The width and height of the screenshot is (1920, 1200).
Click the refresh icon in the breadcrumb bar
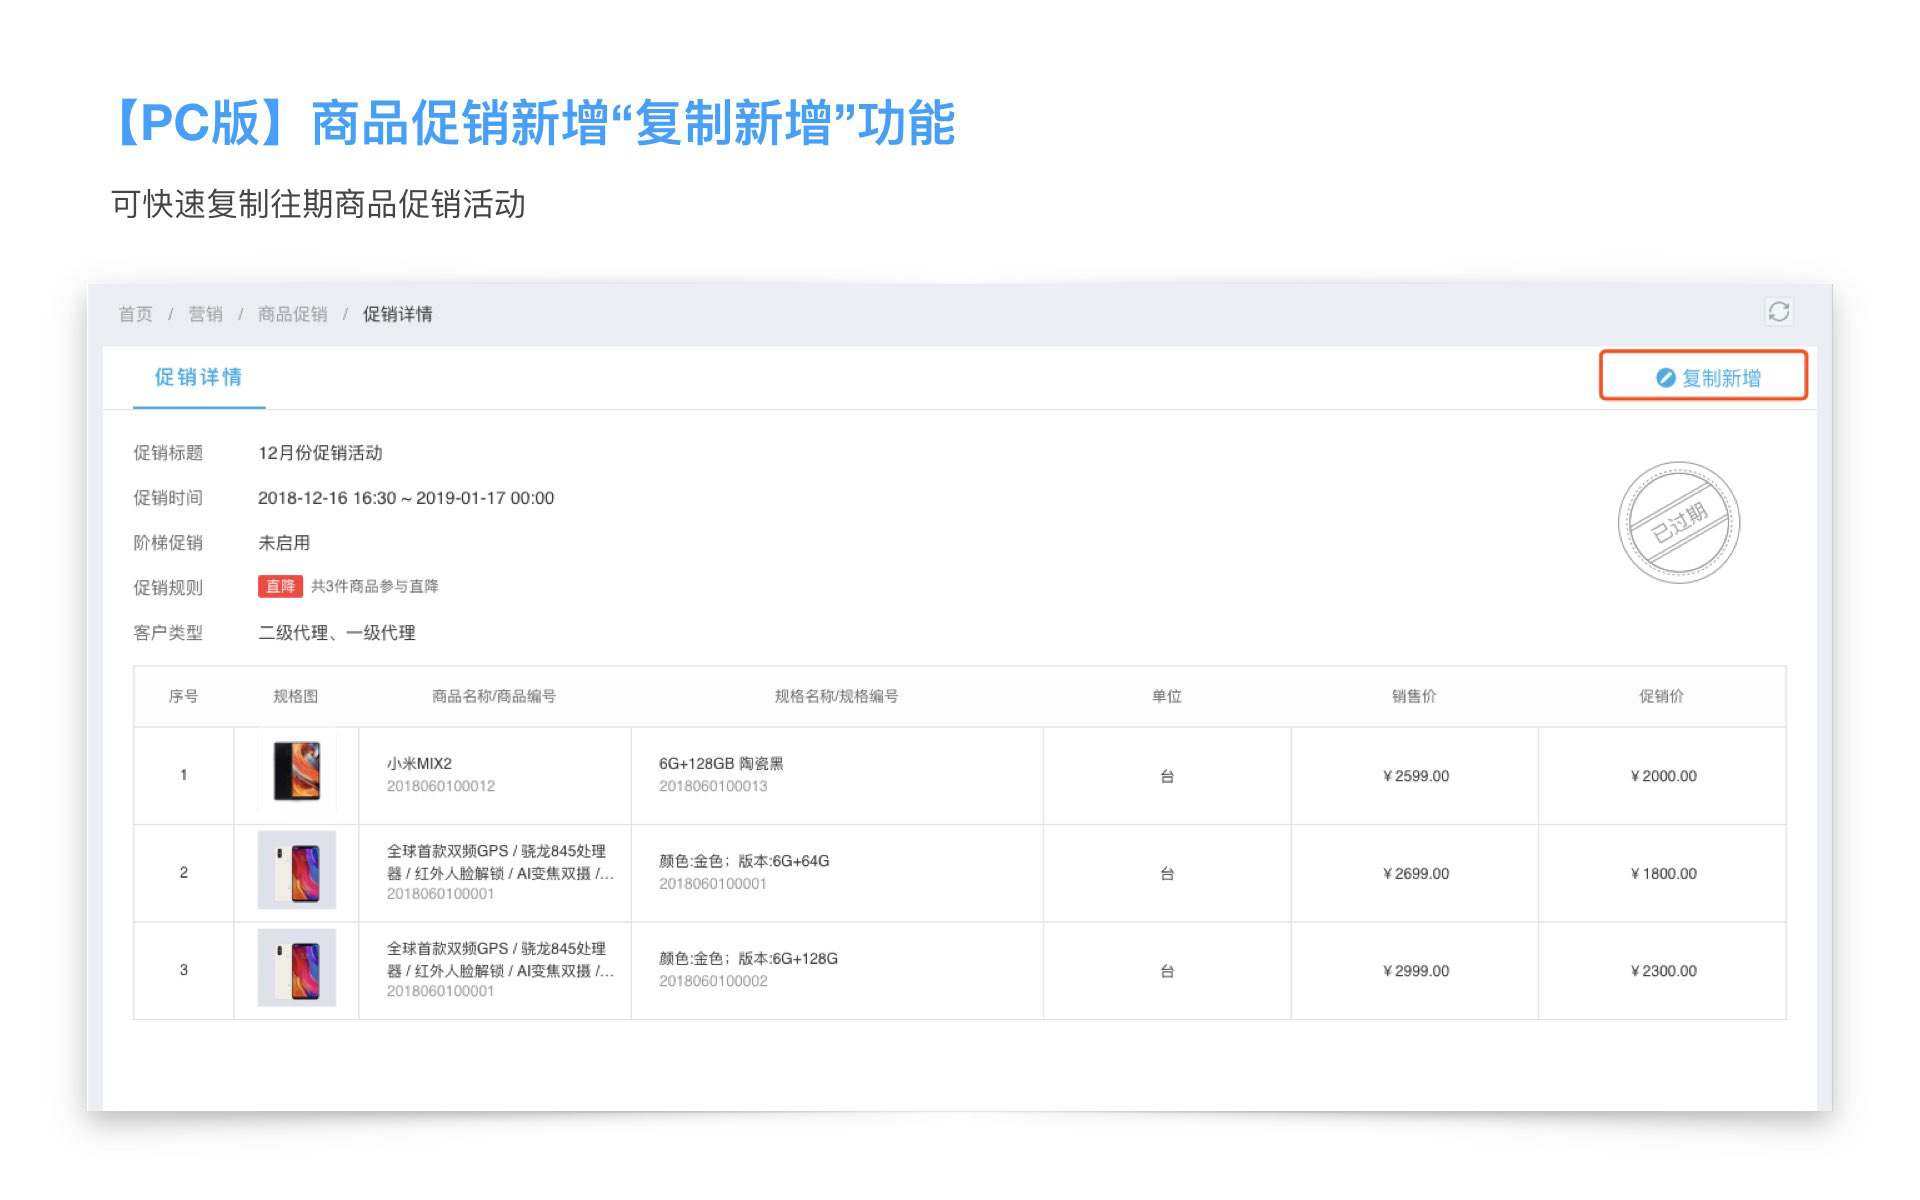(1778, 312)
